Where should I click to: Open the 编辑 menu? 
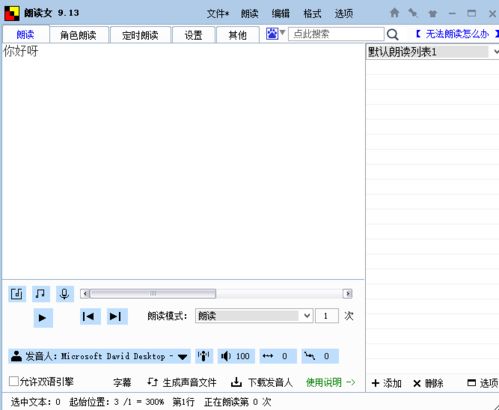coord(281,14)
